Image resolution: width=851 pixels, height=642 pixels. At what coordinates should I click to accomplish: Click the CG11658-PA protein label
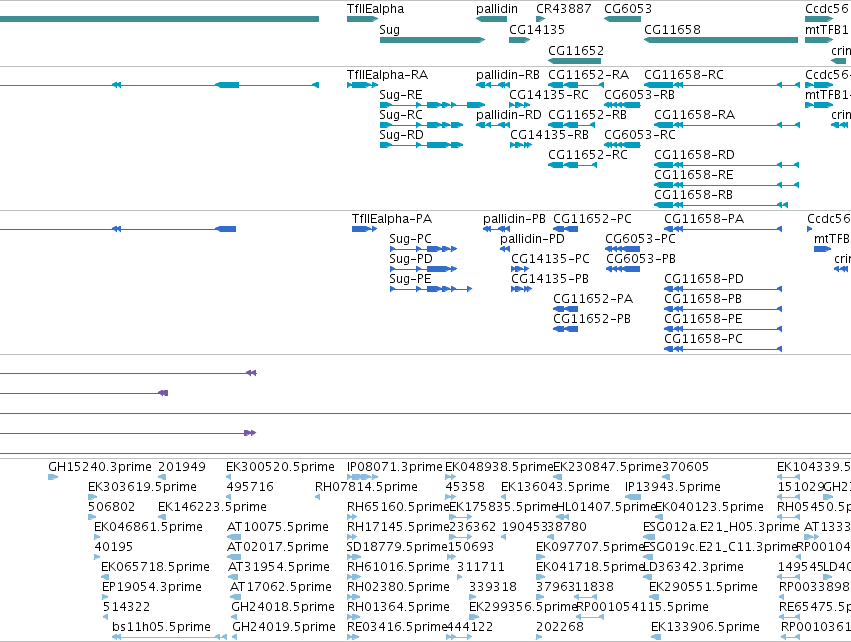(704, 219)
